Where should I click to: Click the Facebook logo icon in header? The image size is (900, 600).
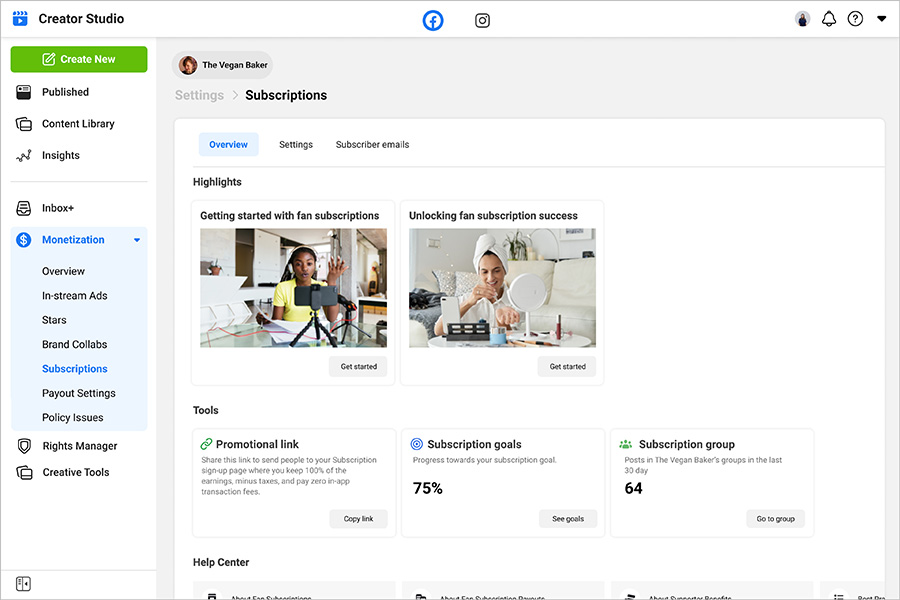tap(432, 20)
